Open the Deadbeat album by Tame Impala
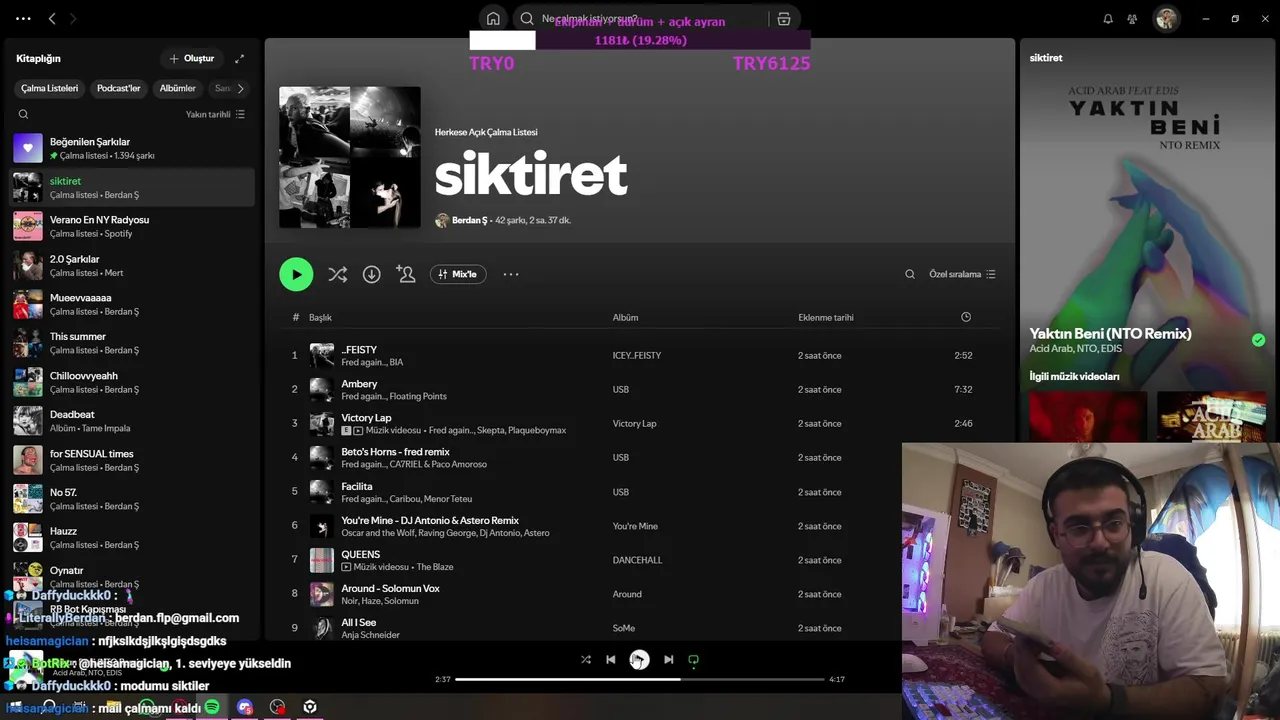The width and height of the screenshot is (1280, 720). click(132, 421)
